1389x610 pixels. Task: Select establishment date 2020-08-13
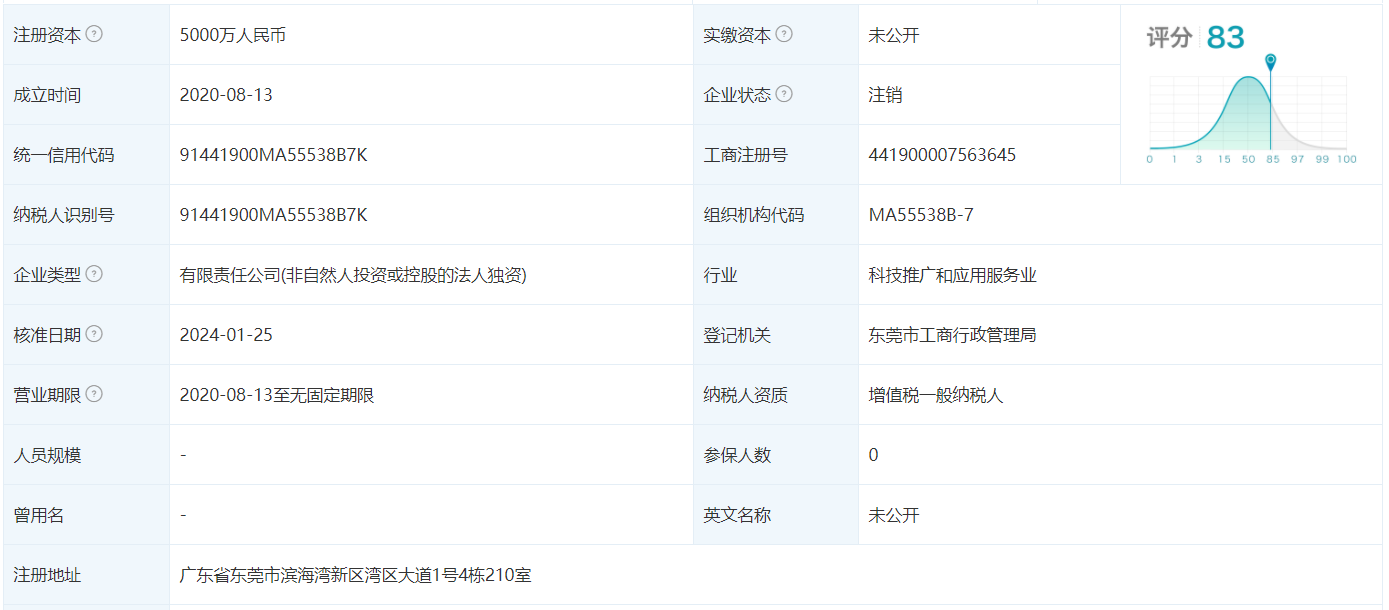pyautogui.click(x=226, y=95)
